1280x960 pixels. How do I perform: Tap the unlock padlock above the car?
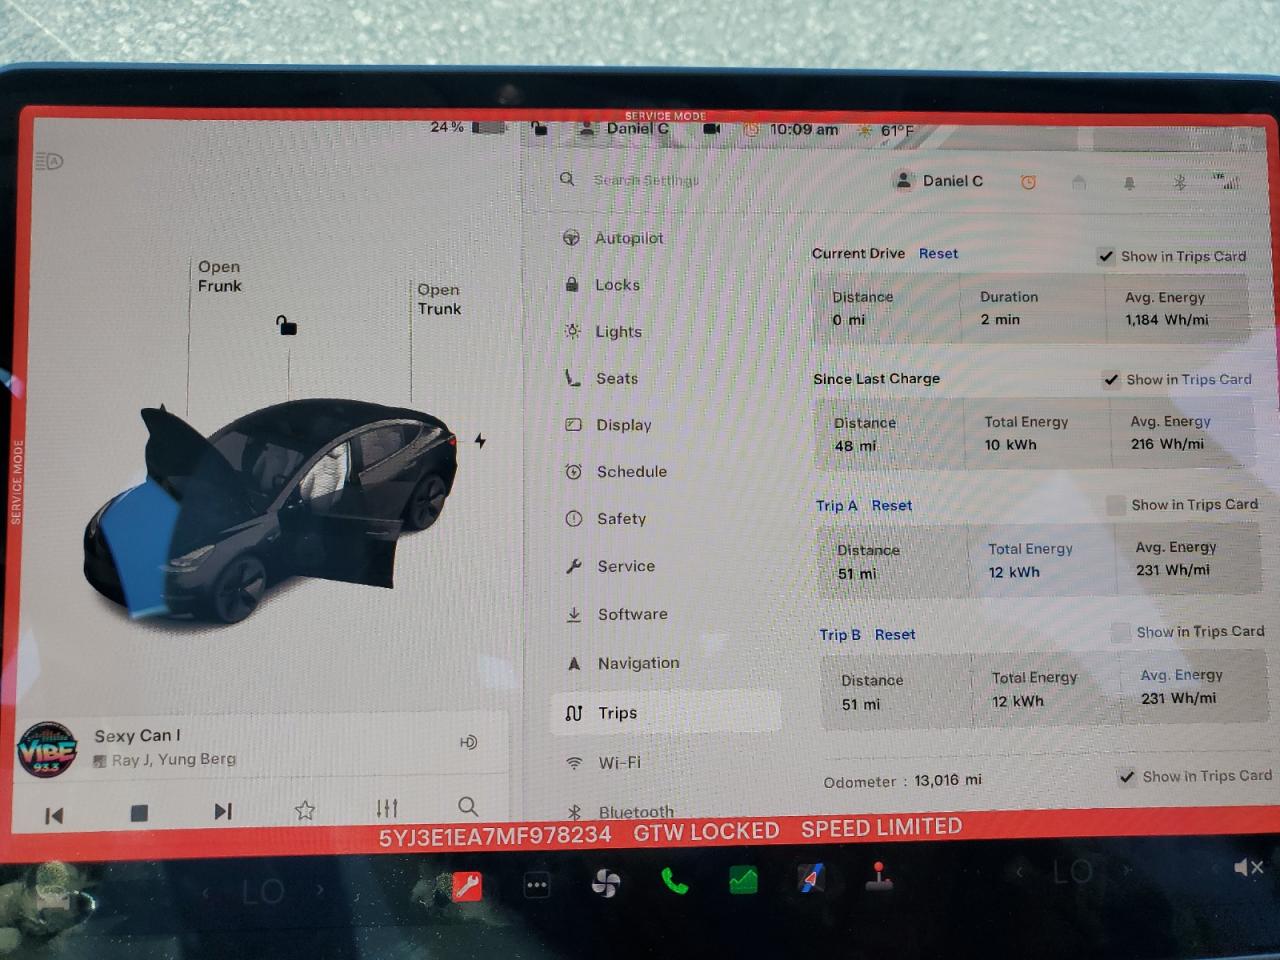tap(286, 325)
